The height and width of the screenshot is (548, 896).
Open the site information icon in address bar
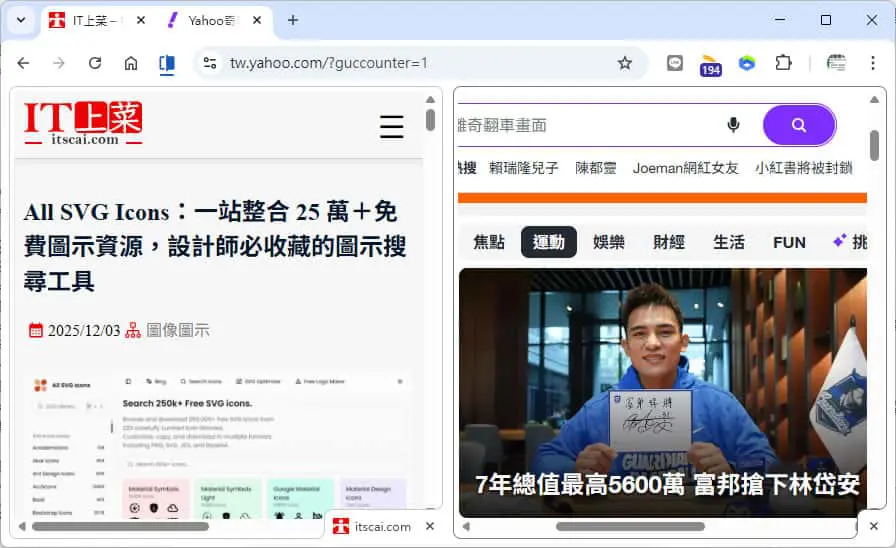[x=210, y=63]
